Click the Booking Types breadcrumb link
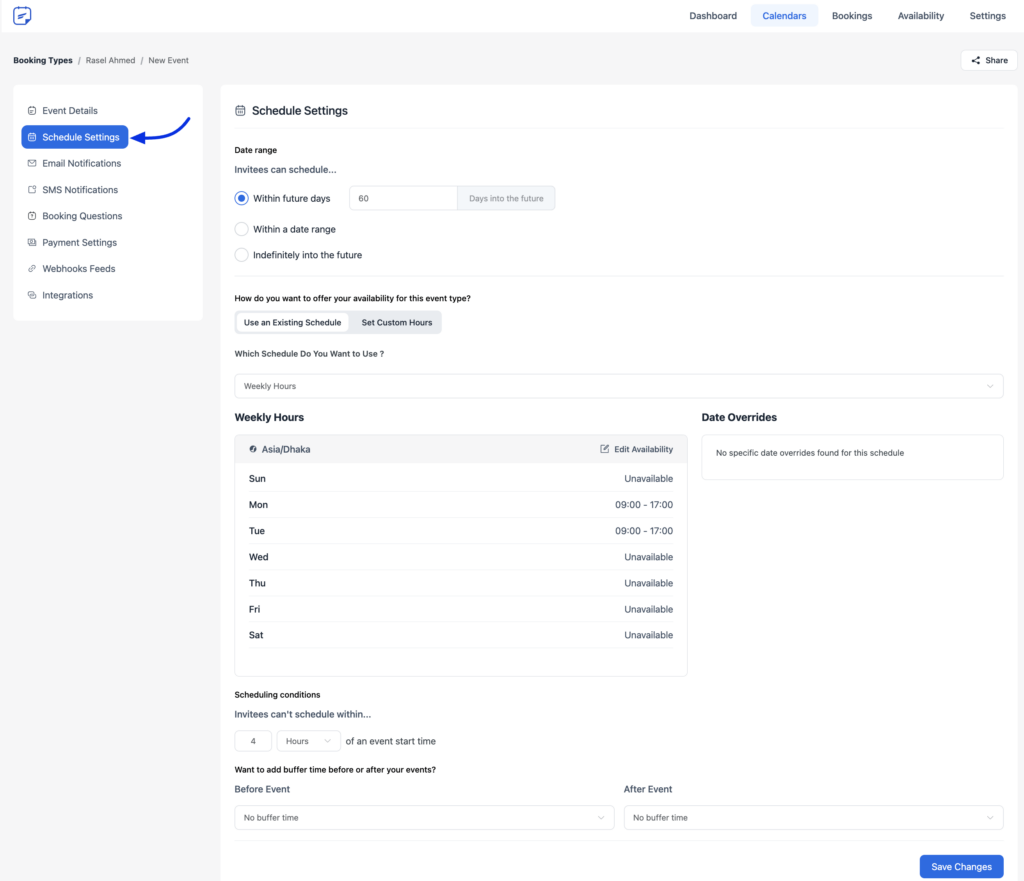Screen dimensions: 1024x881 coord(42,60)
